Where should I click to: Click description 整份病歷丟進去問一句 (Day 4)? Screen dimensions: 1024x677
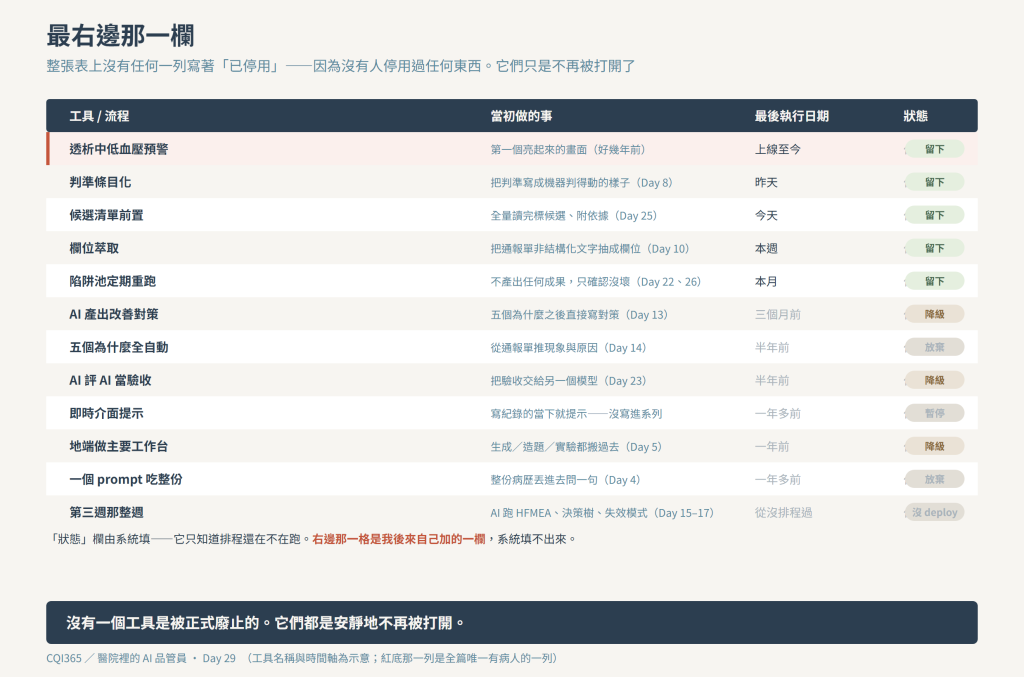coord(566,480)
